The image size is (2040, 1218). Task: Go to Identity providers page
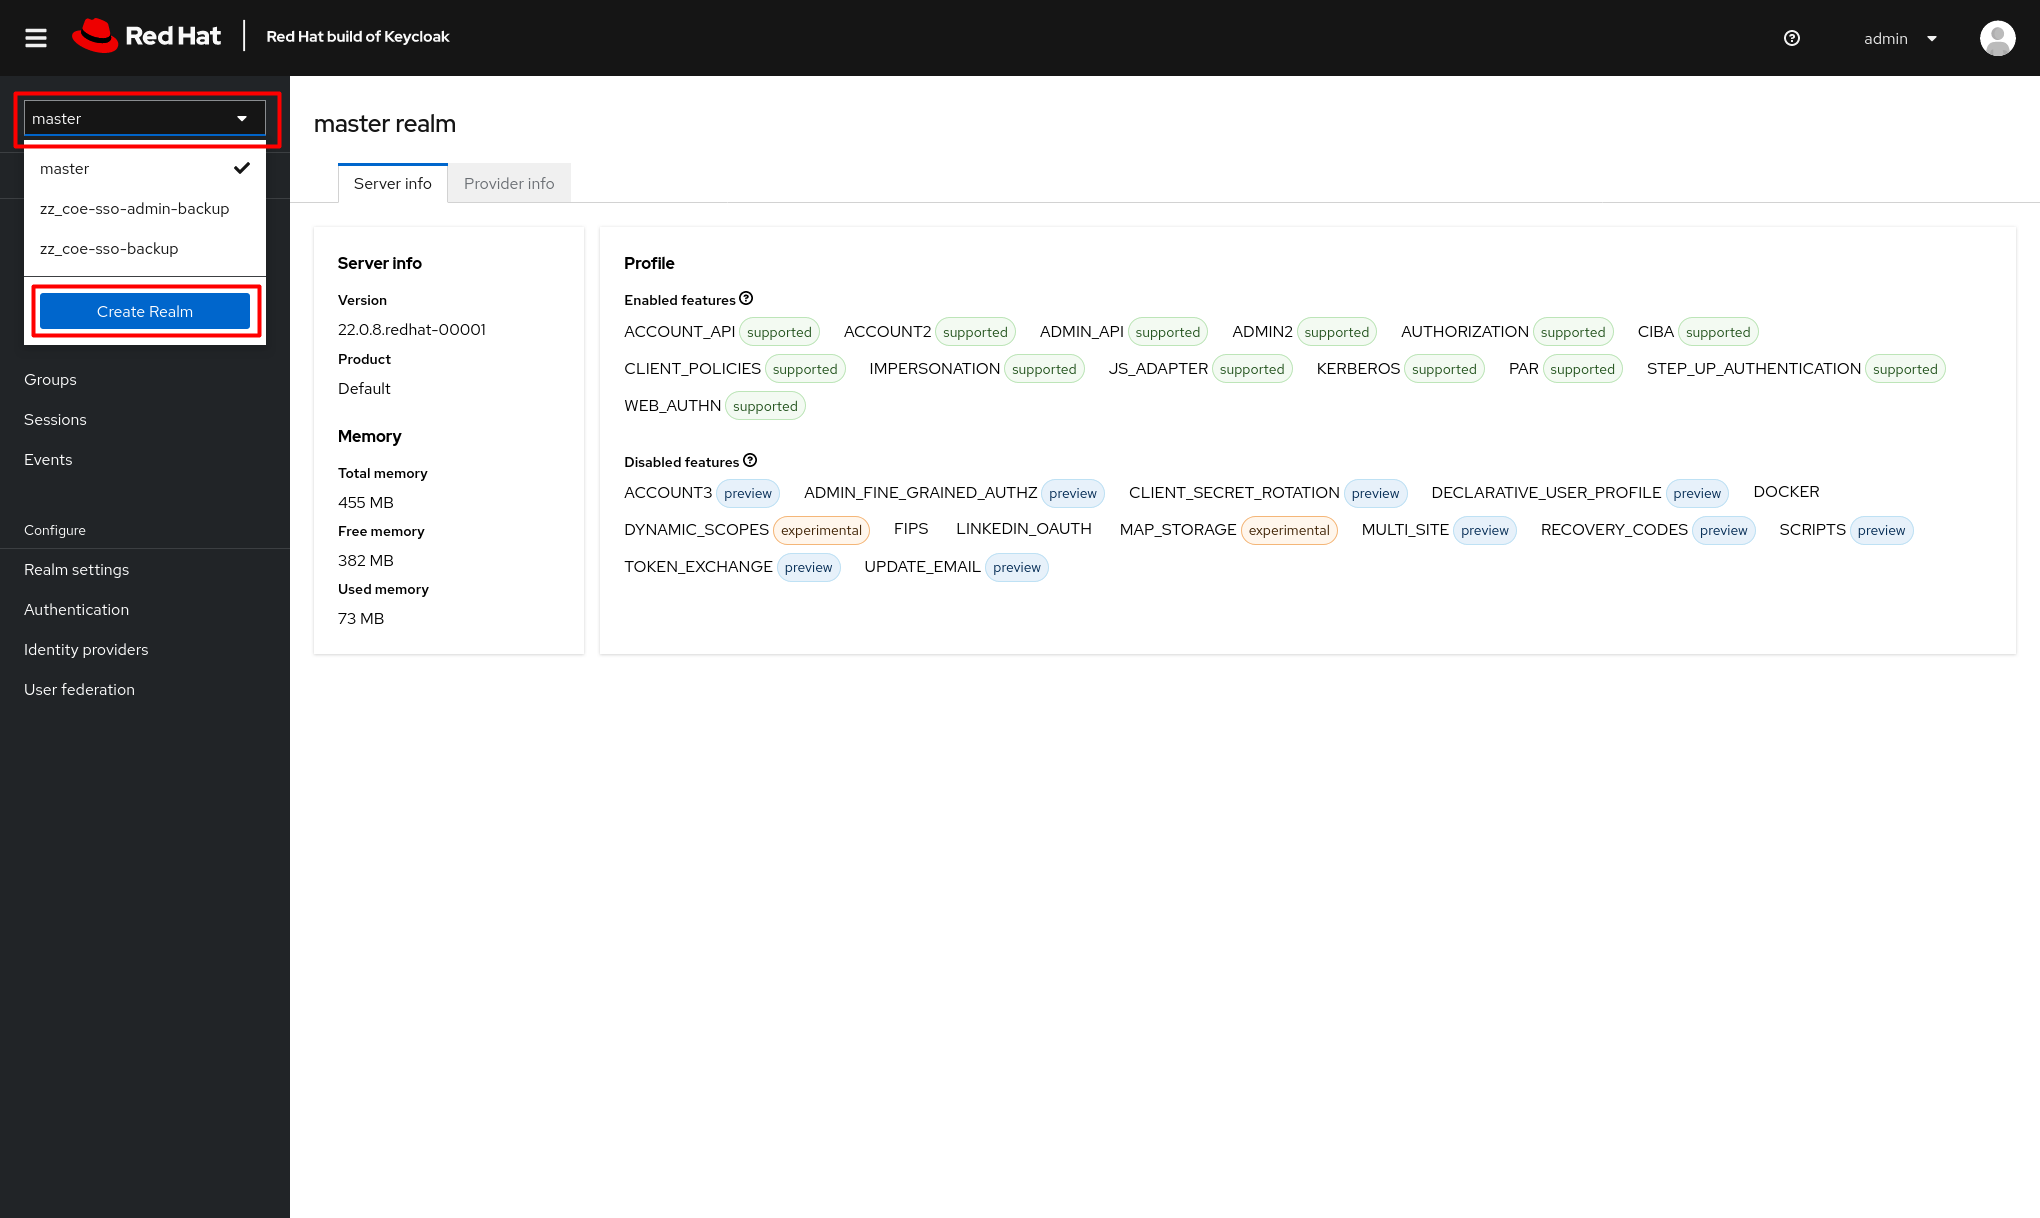(86, 649)
